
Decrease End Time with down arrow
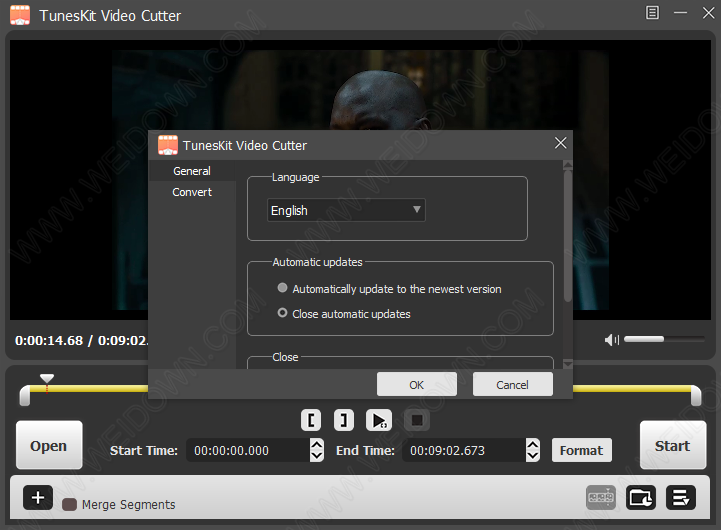533,456
